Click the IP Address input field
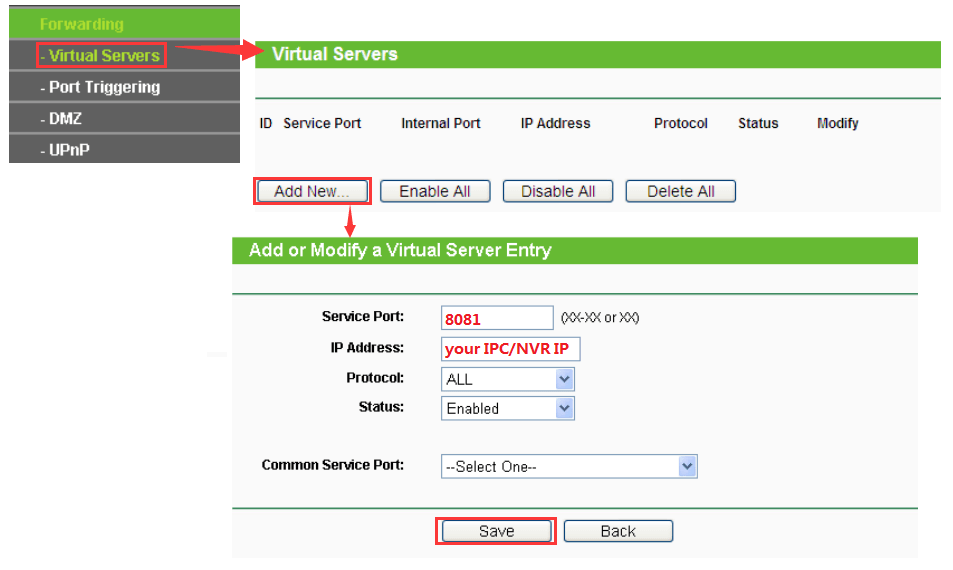 click(511, 349)
